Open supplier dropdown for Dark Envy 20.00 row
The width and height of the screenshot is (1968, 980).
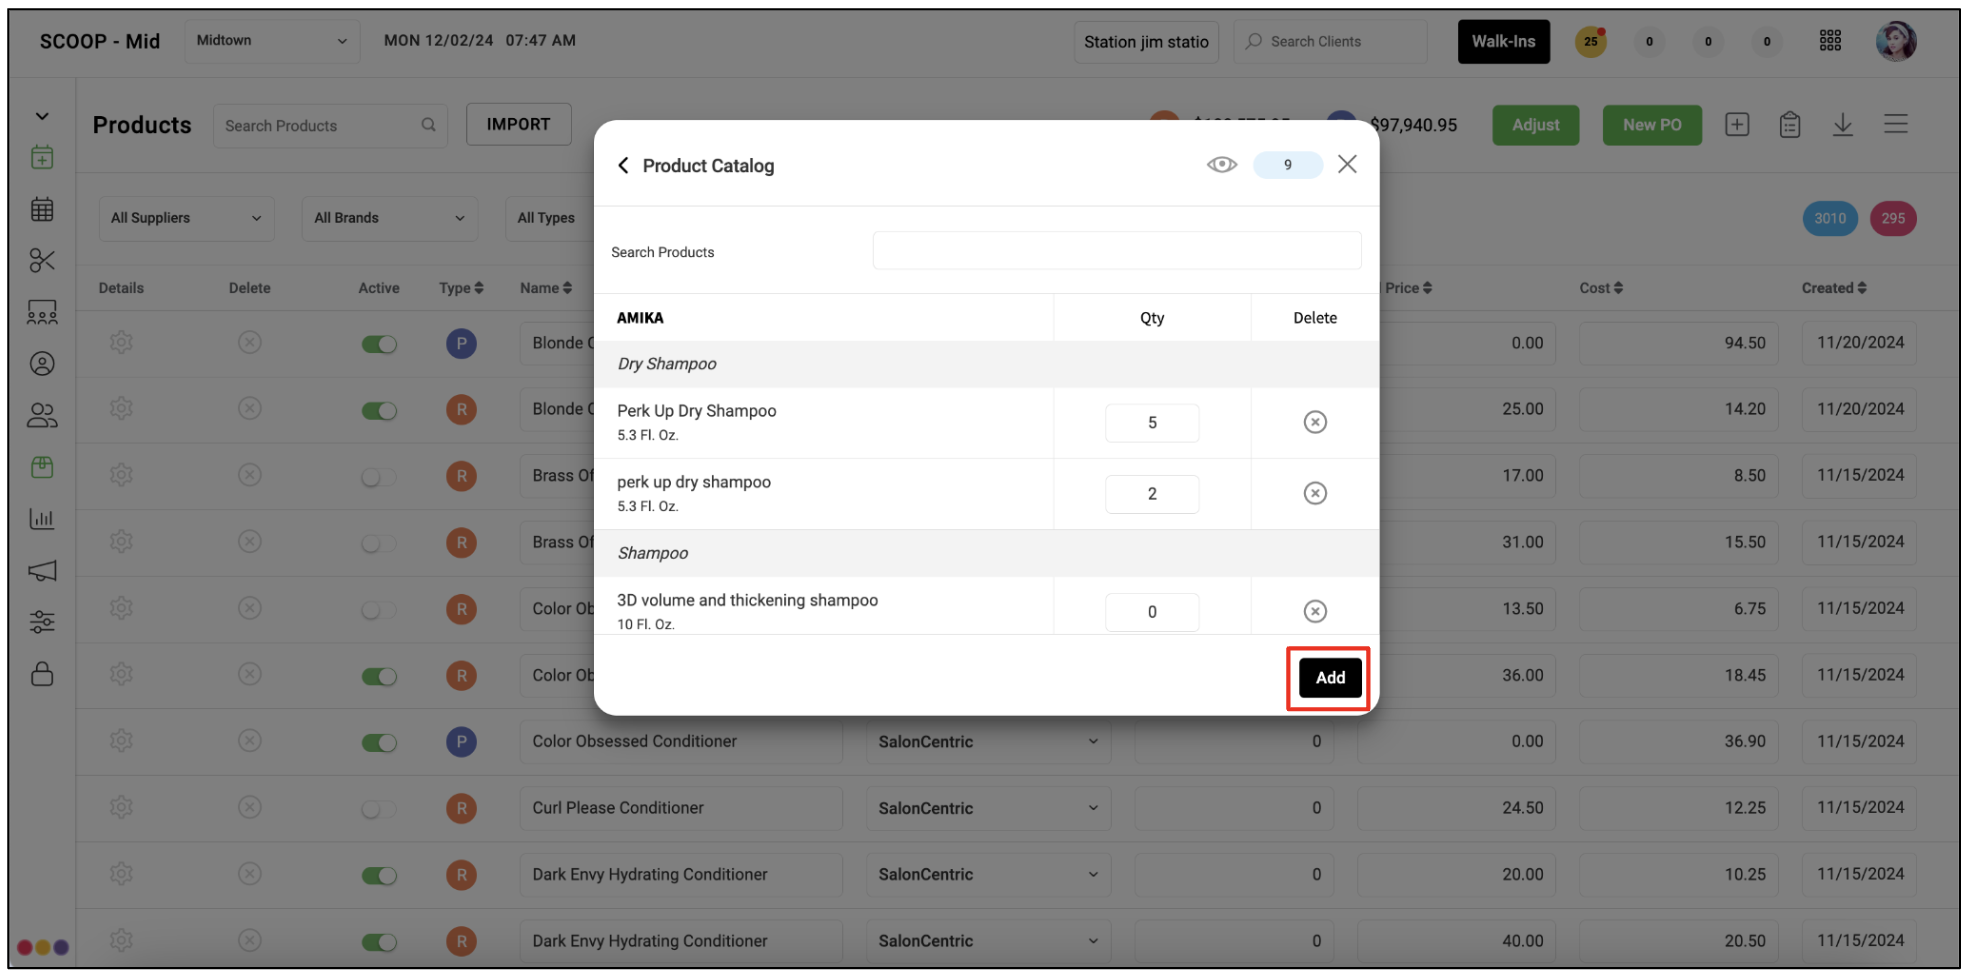coord(988,874)
